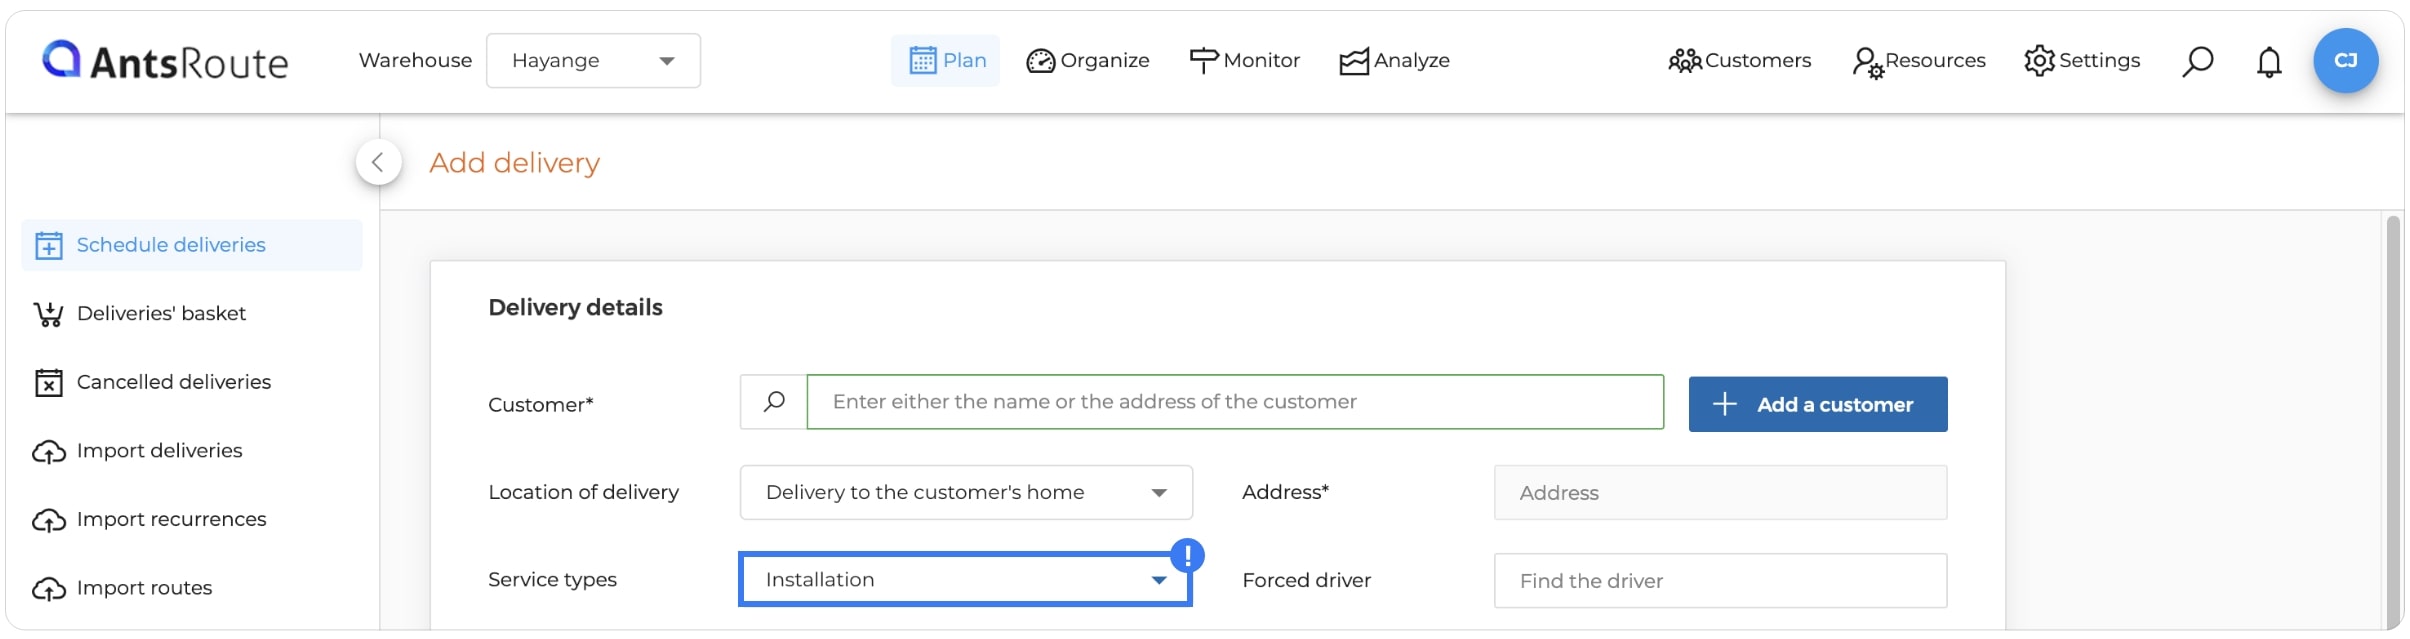This screenshot has height=639, width=2410.
Task: Click the blue exclamation badge on Service types
Action: (x=1187, y=555)
